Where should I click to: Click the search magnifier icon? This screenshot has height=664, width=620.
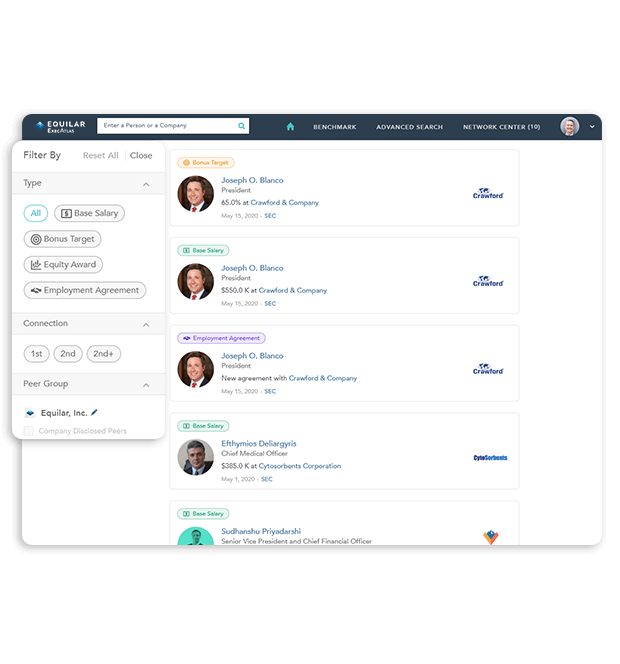pyautogui.click(x=241, y=126)
